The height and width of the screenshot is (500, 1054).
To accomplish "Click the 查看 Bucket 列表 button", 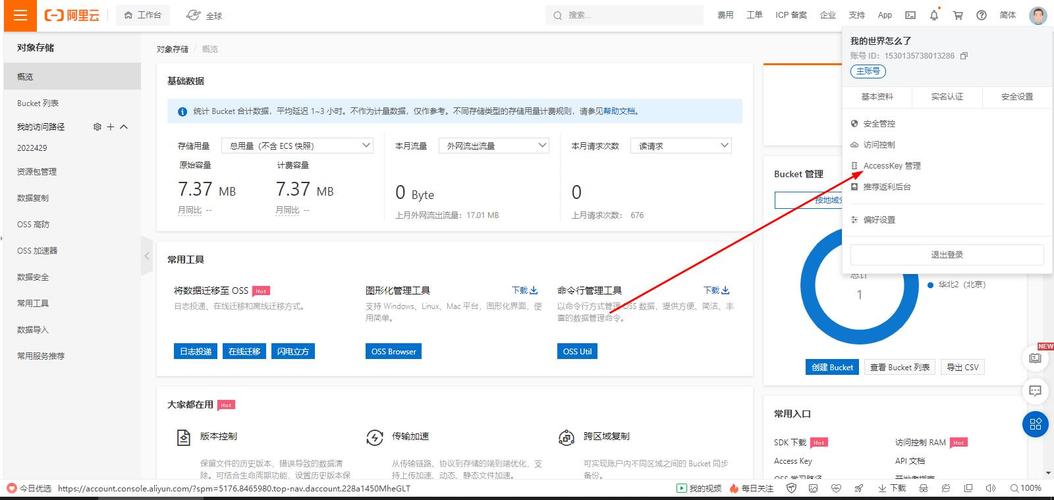I will pyautogui.click(x=900, y=367).
